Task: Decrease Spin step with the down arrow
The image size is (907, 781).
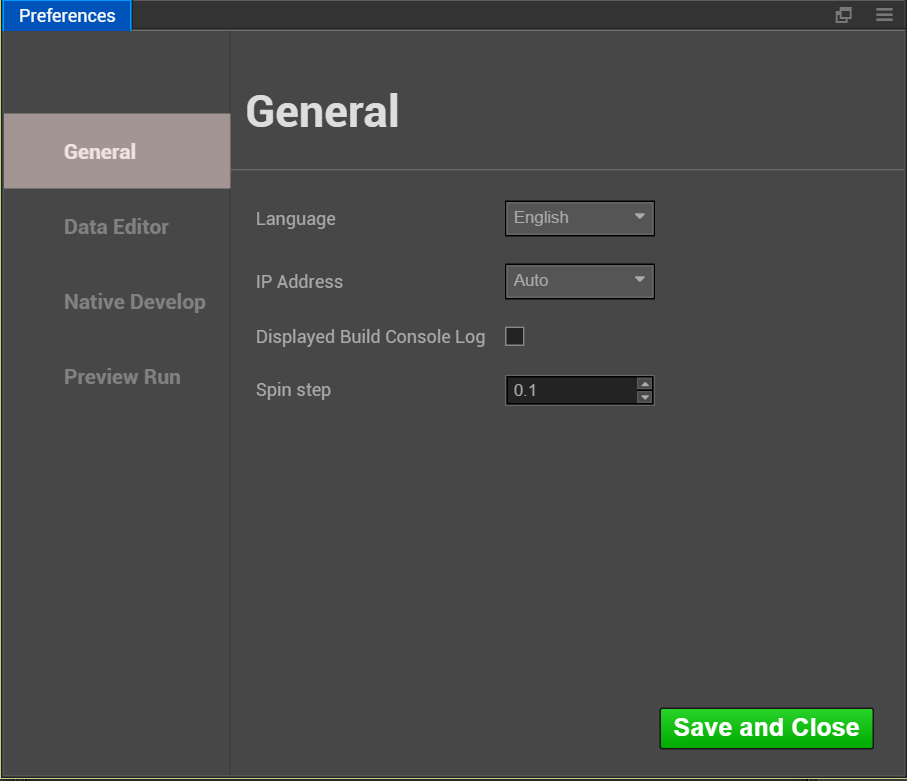Action: (x=645, y=397)
